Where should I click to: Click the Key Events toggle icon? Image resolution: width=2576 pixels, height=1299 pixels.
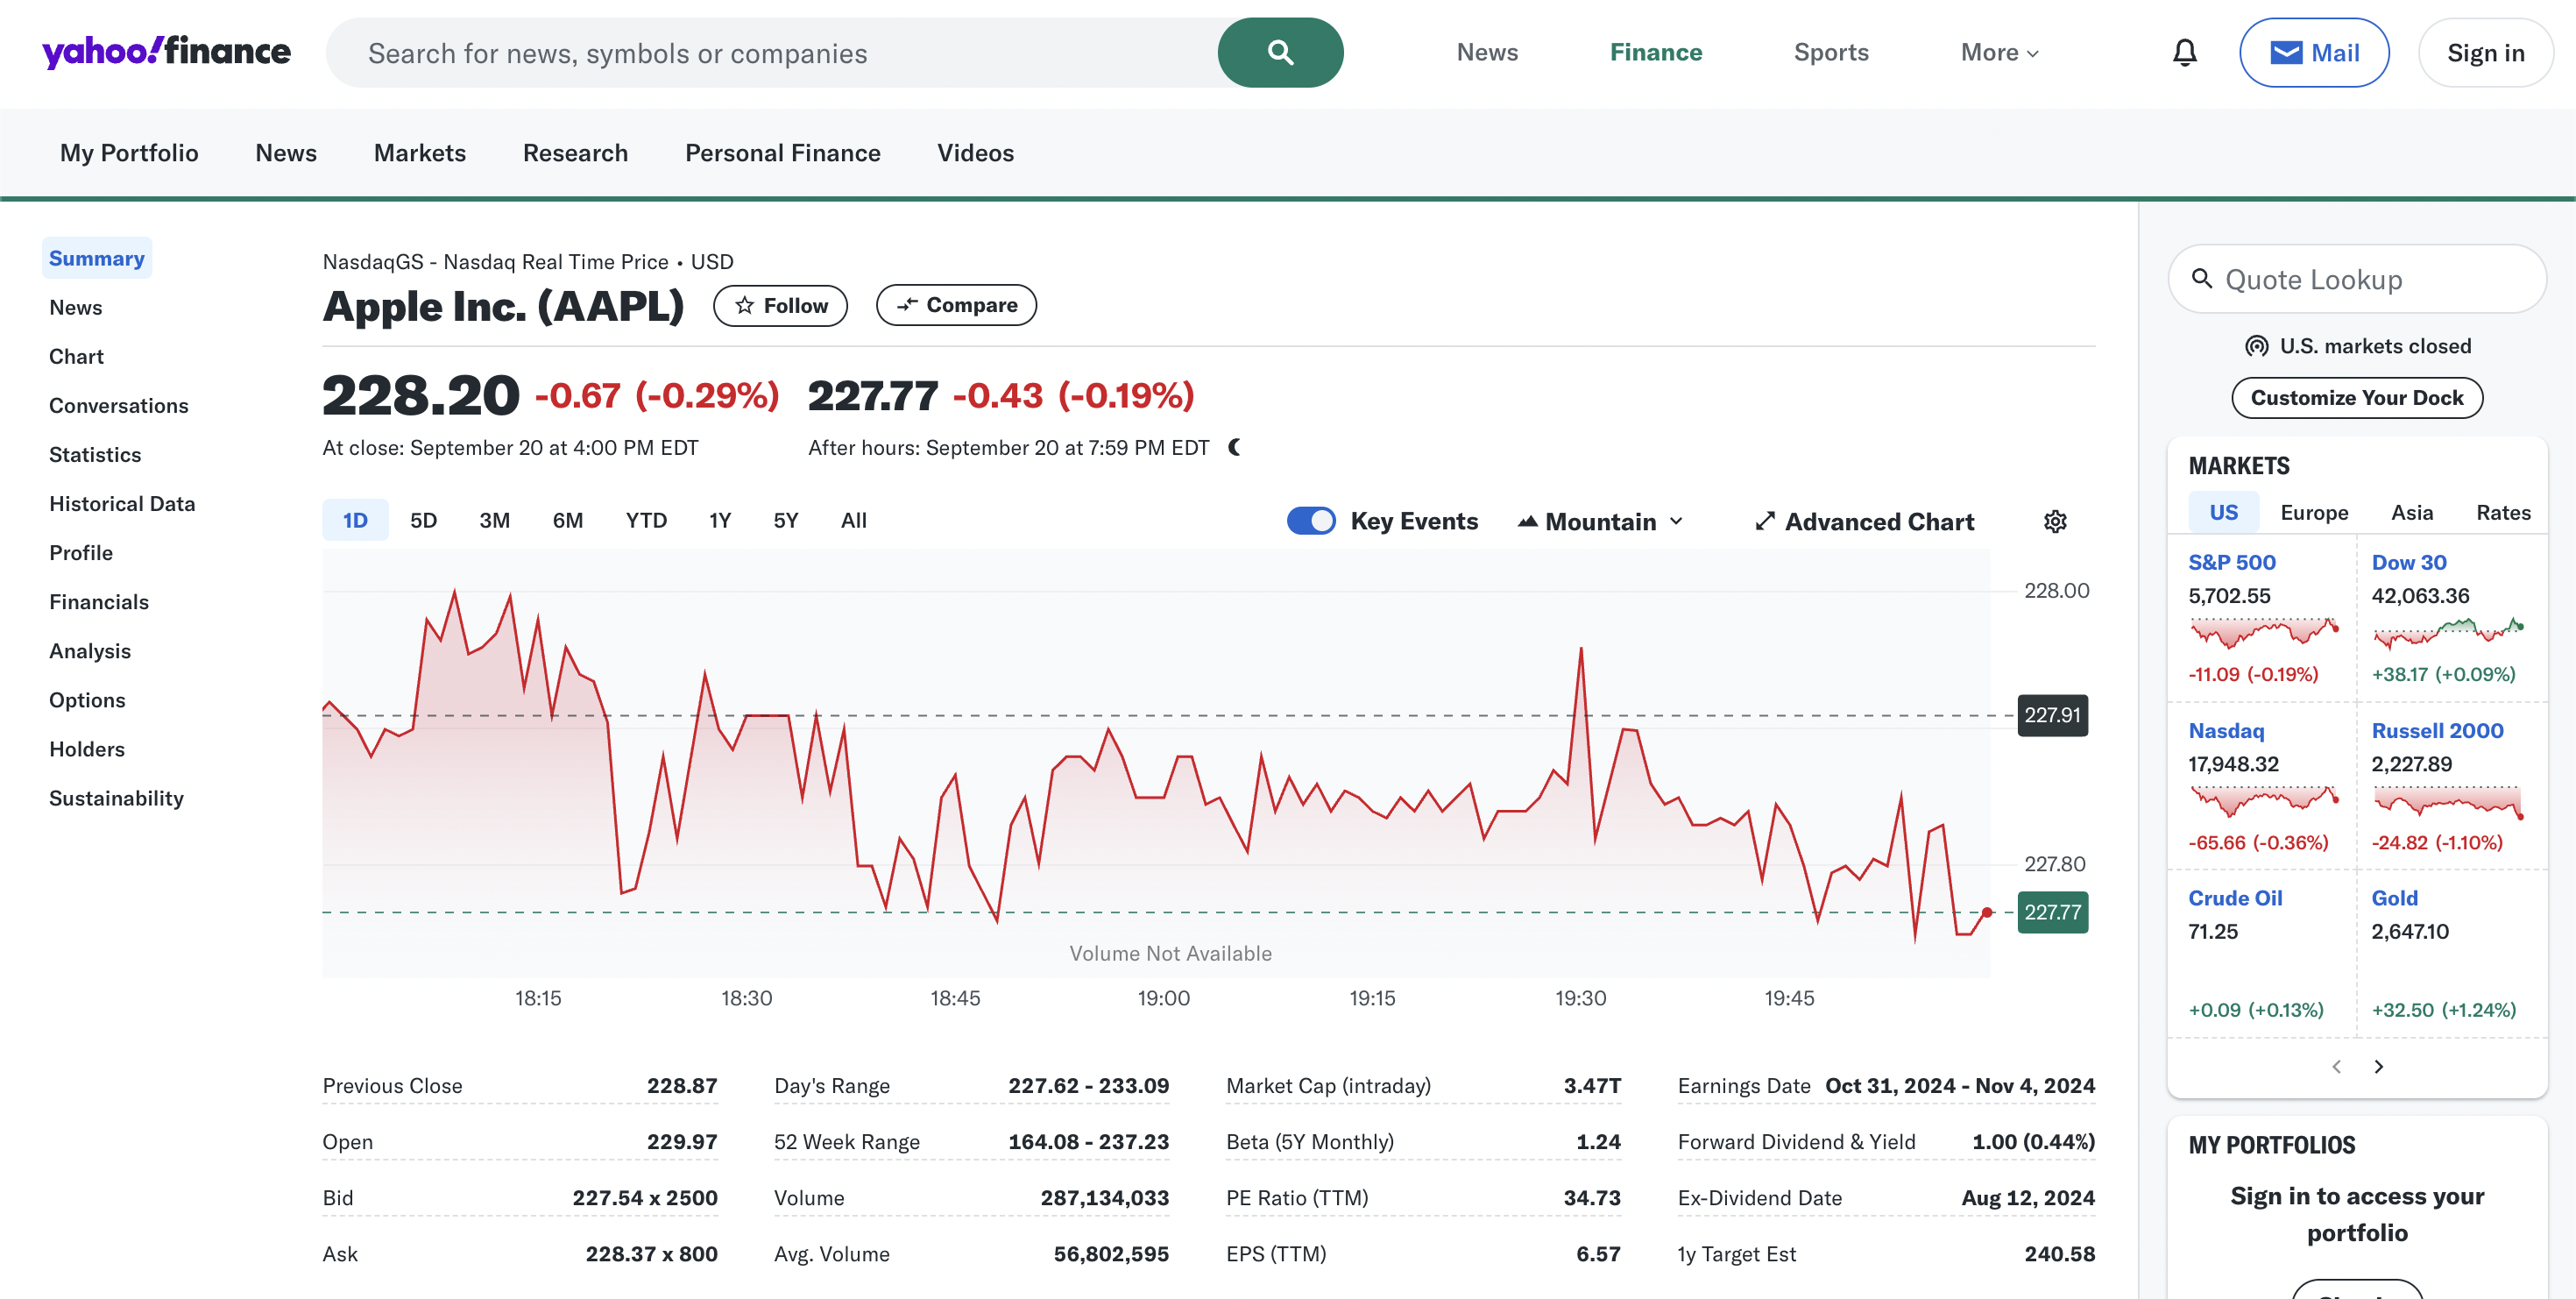[1310, 521]
